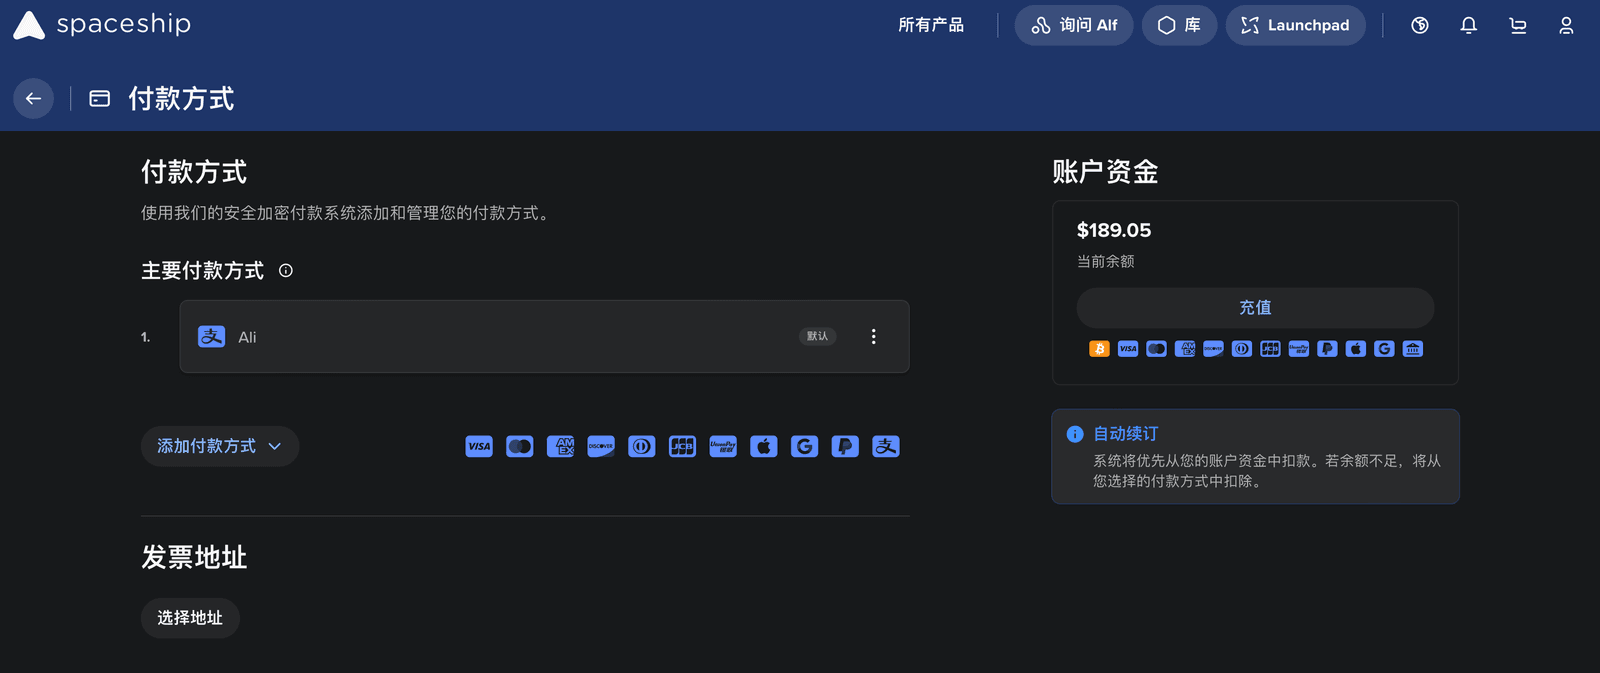1600x673 pixels.
Task: Click the $189.05 balance amount
Action: coord(1114,230)
